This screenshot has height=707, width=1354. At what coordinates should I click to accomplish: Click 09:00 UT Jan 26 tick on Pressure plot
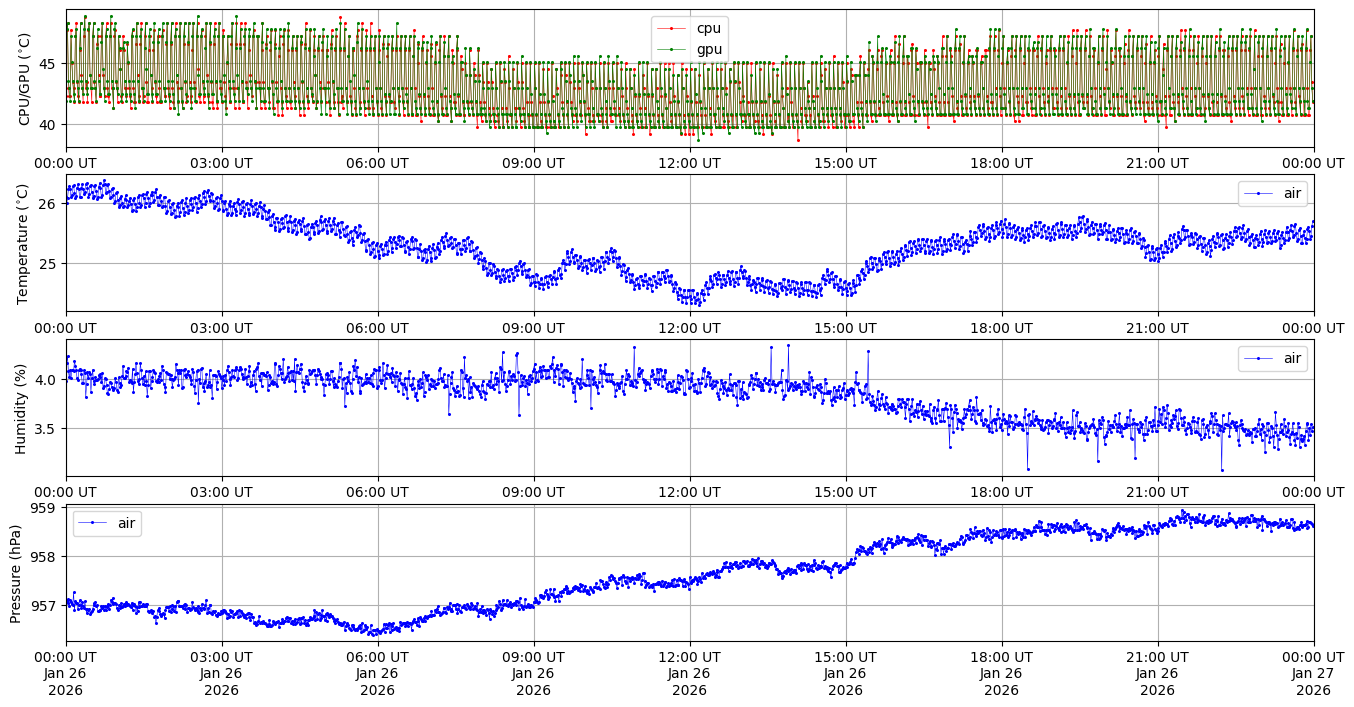533,673
